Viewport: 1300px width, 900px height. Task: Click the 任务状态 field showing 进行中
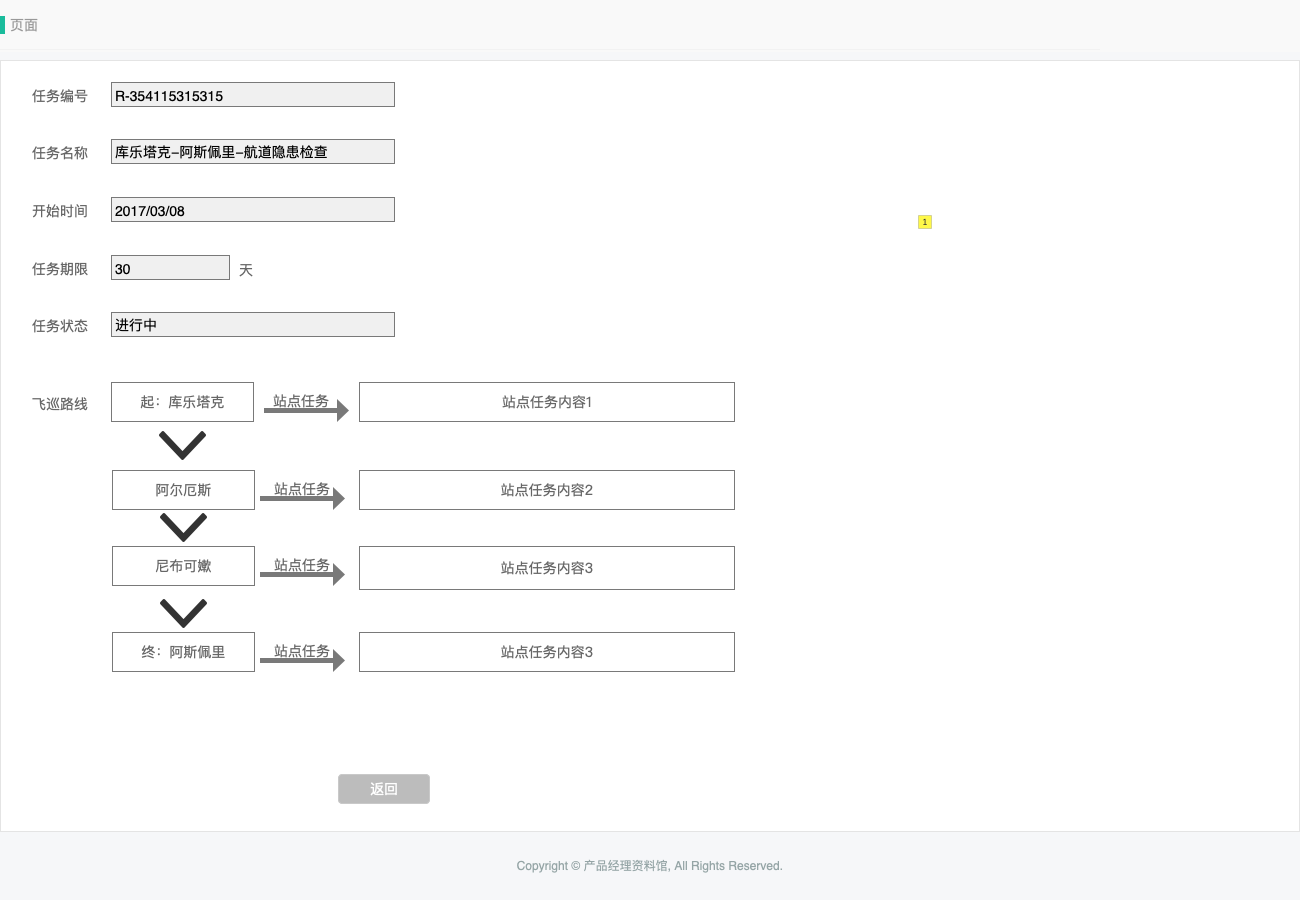pos(253,325)
